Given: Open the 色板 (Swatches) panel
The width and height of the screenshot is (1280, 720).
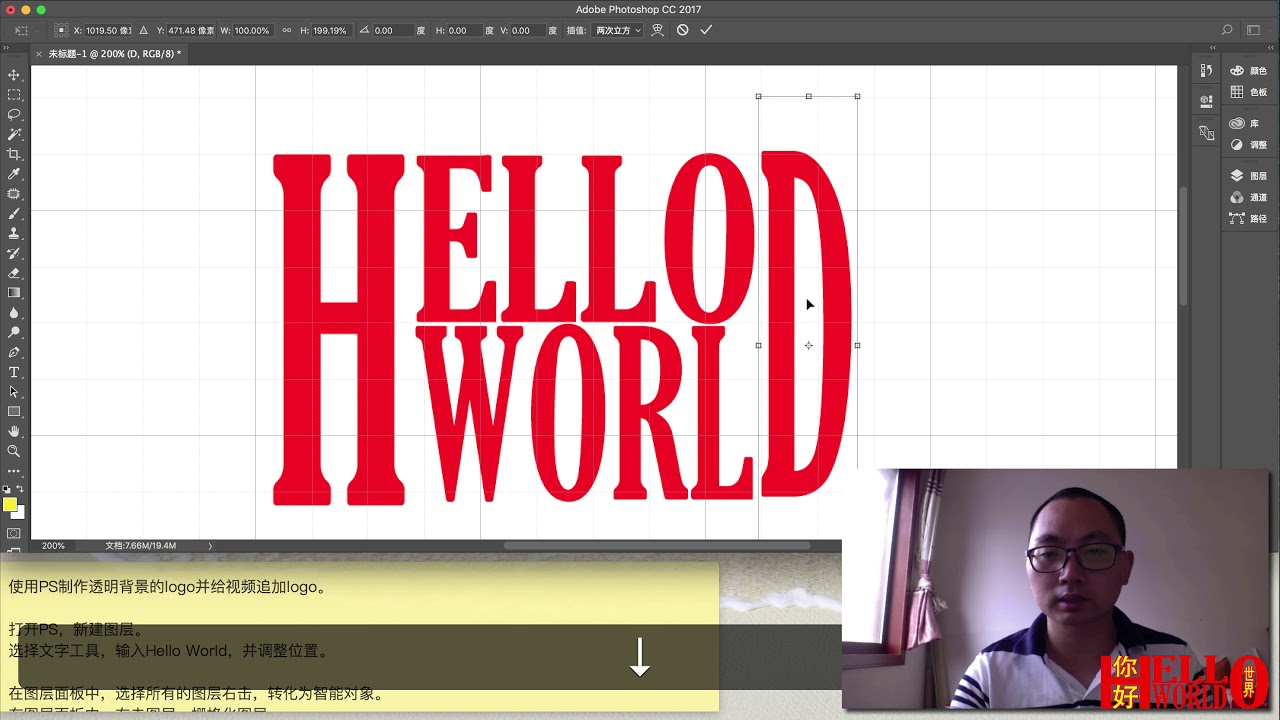Looking at the screenshot, I should [1248, 92].
